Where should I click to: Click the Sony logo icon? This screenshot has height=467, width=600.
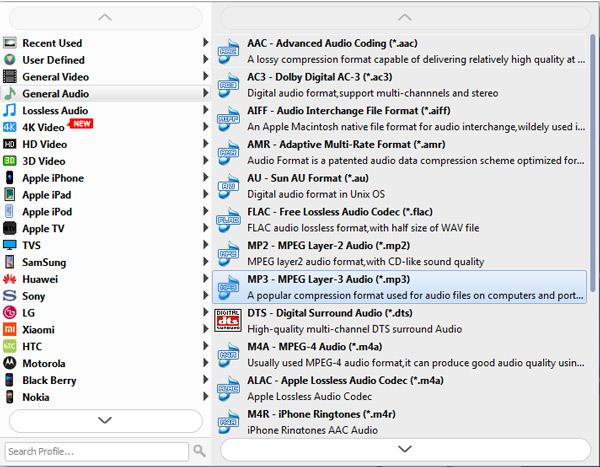tap(10, 296)
